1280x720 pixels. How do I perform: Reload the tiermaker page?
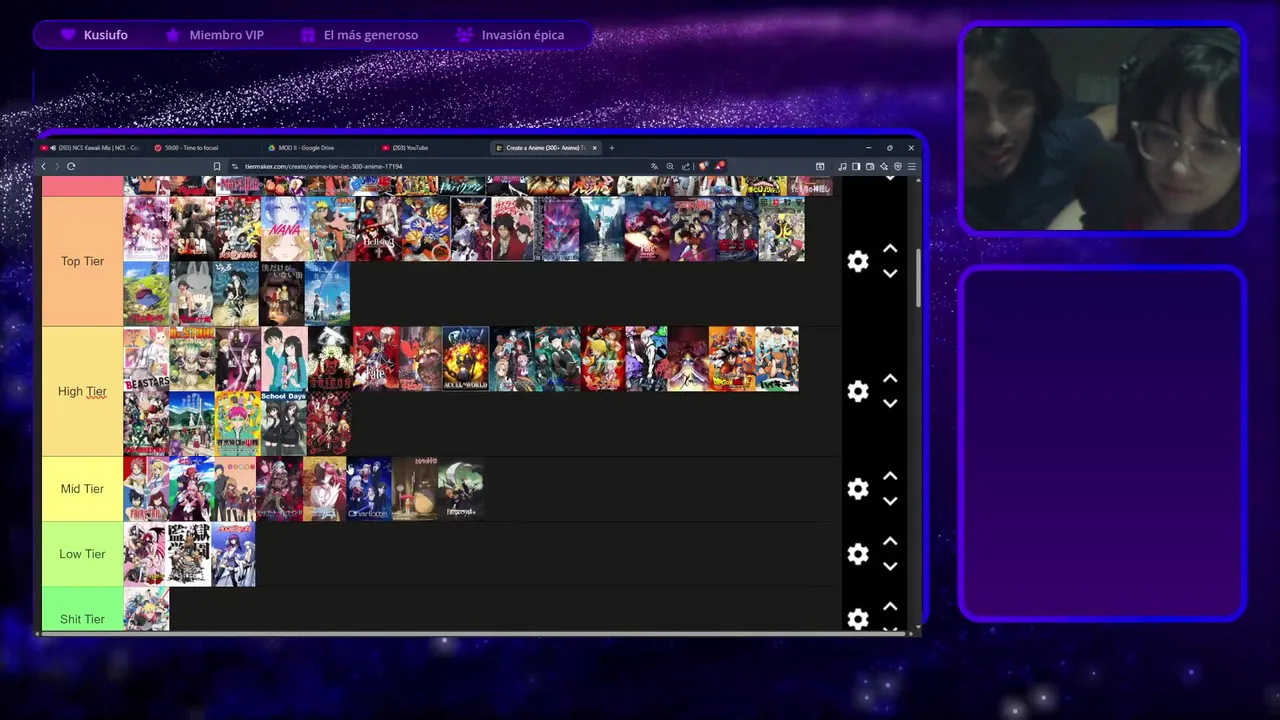[x=71, y=166]
